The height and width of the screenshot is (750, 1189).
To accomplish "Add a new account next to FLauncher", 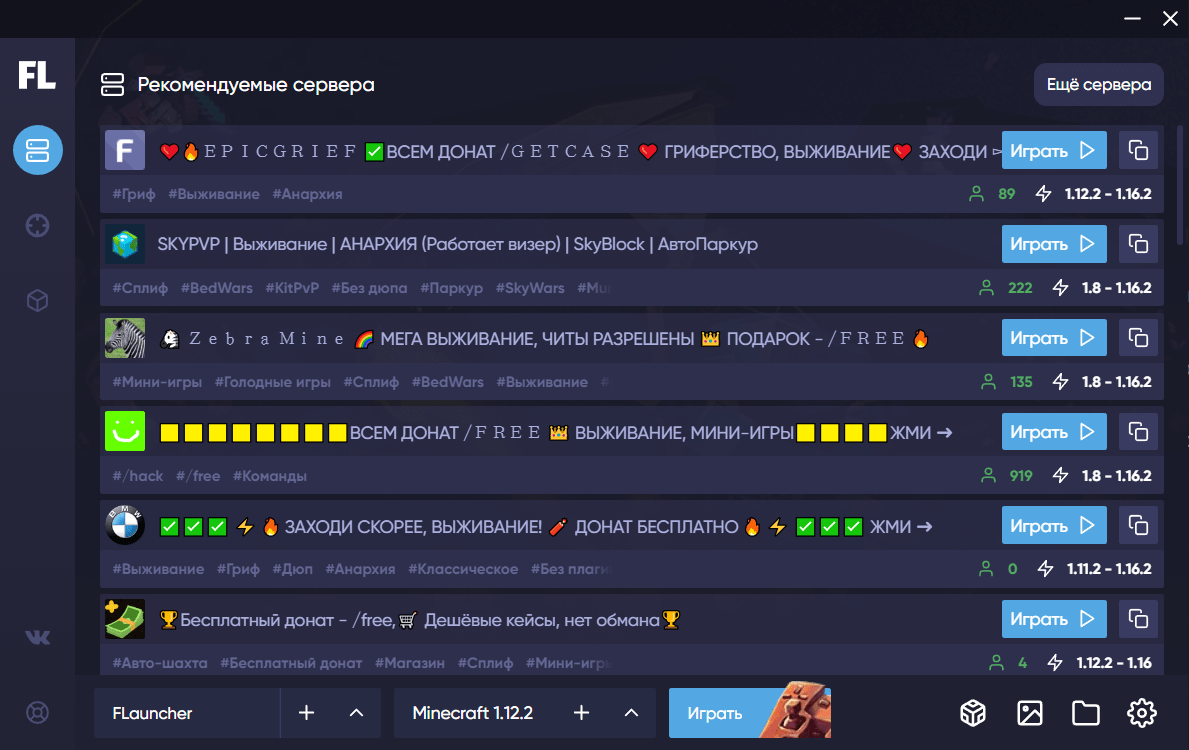I will (306, 713).
